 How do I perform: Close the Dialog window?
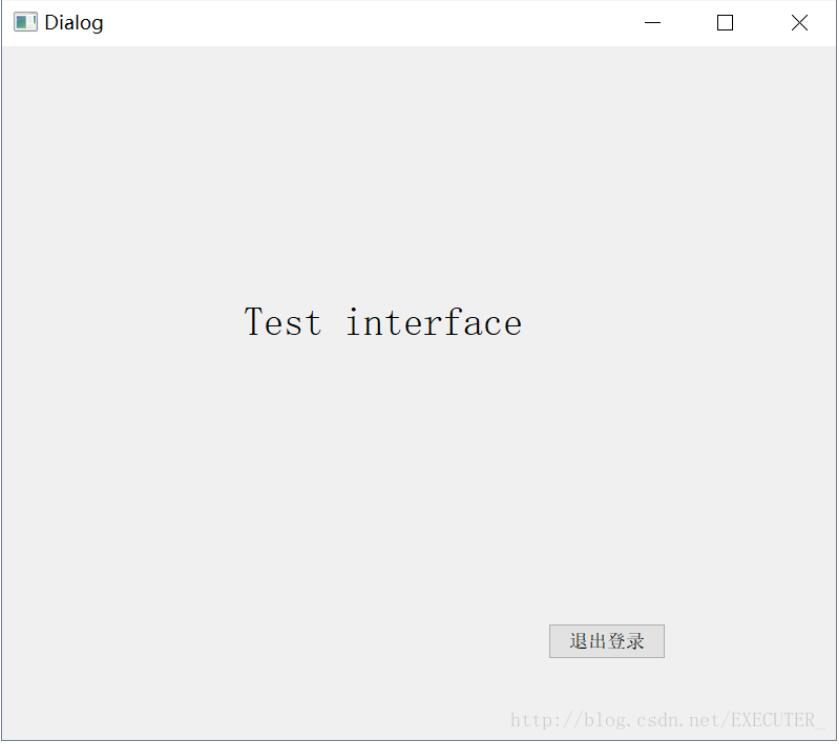[x=799, y=23]
